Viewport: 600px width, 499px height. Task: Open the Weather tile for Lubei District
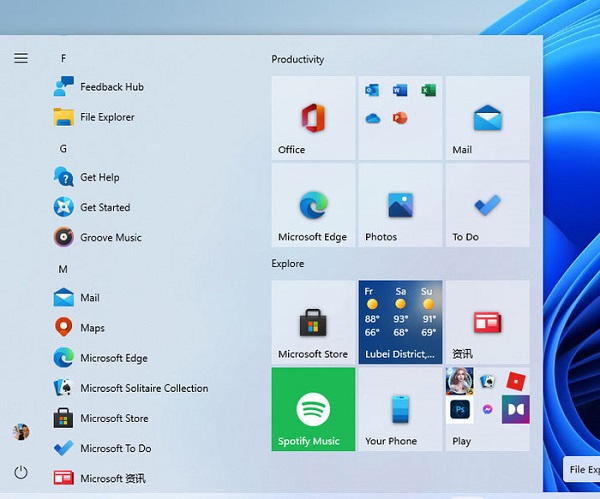click(x=400, y=322)
